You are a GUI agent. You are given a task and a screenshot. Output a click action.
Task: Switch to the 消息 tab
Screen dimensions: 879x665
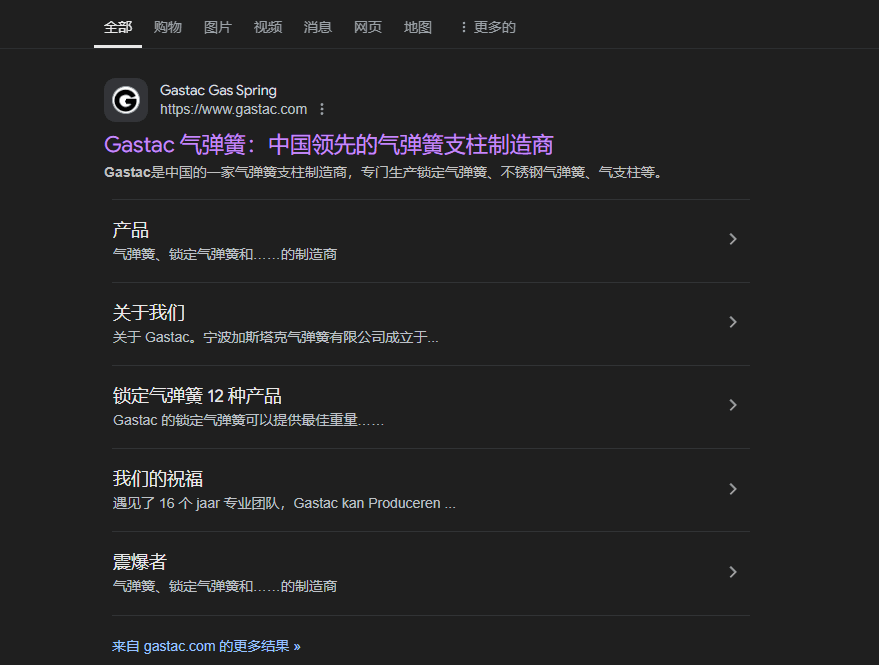coord(318,27)
